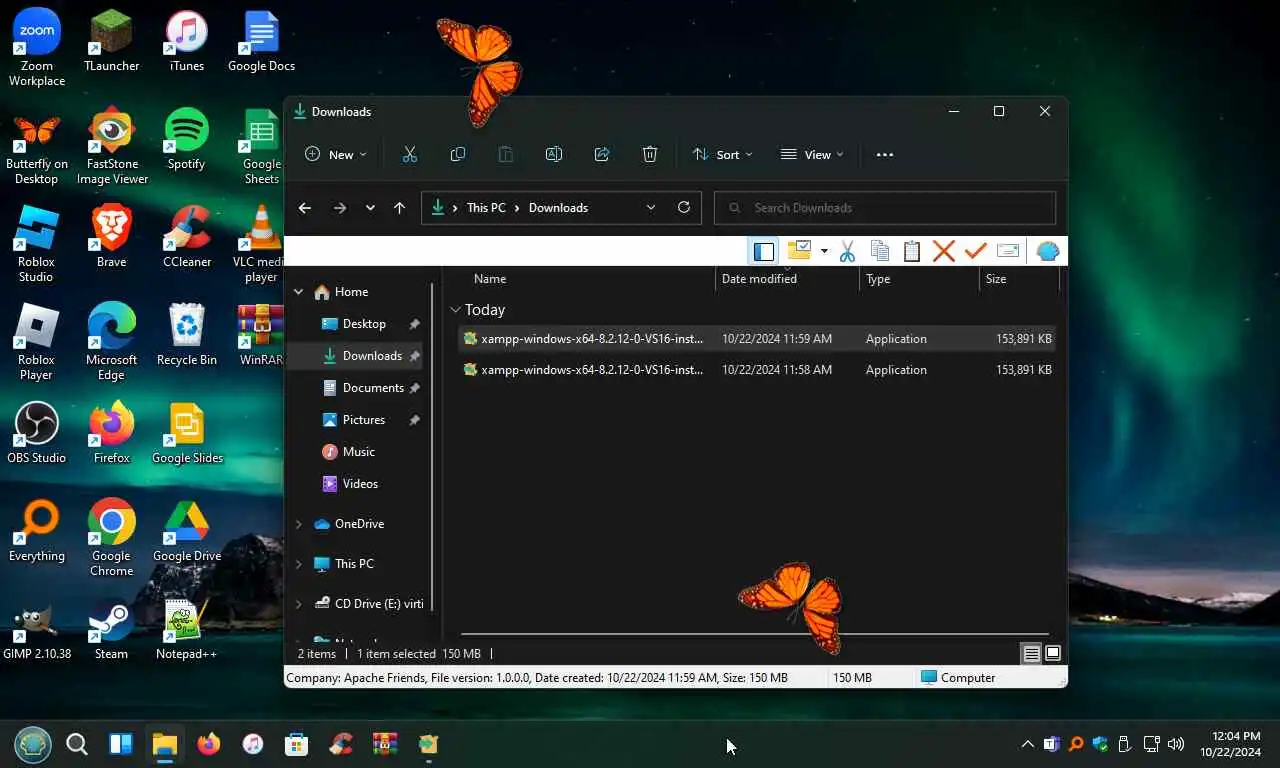Open the Start menu shell button
Viewport: 1280px width, 768px height.
[x=31, y=744]
